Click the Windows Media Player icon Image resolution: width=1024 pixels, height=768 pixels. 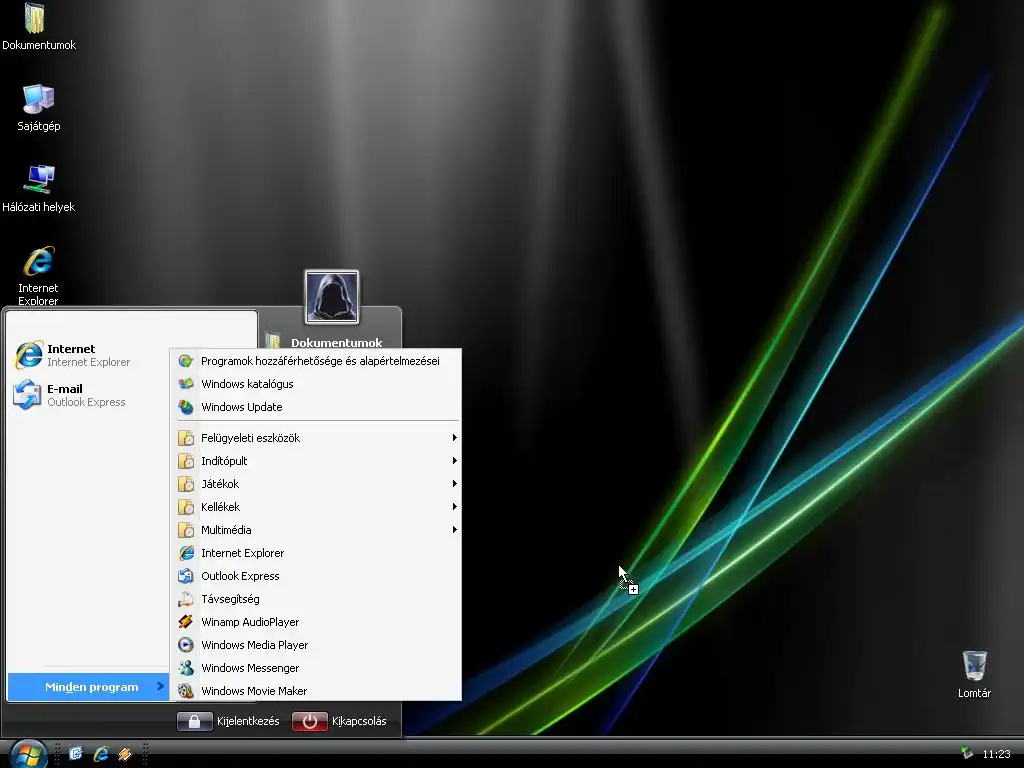pos(186,645)
